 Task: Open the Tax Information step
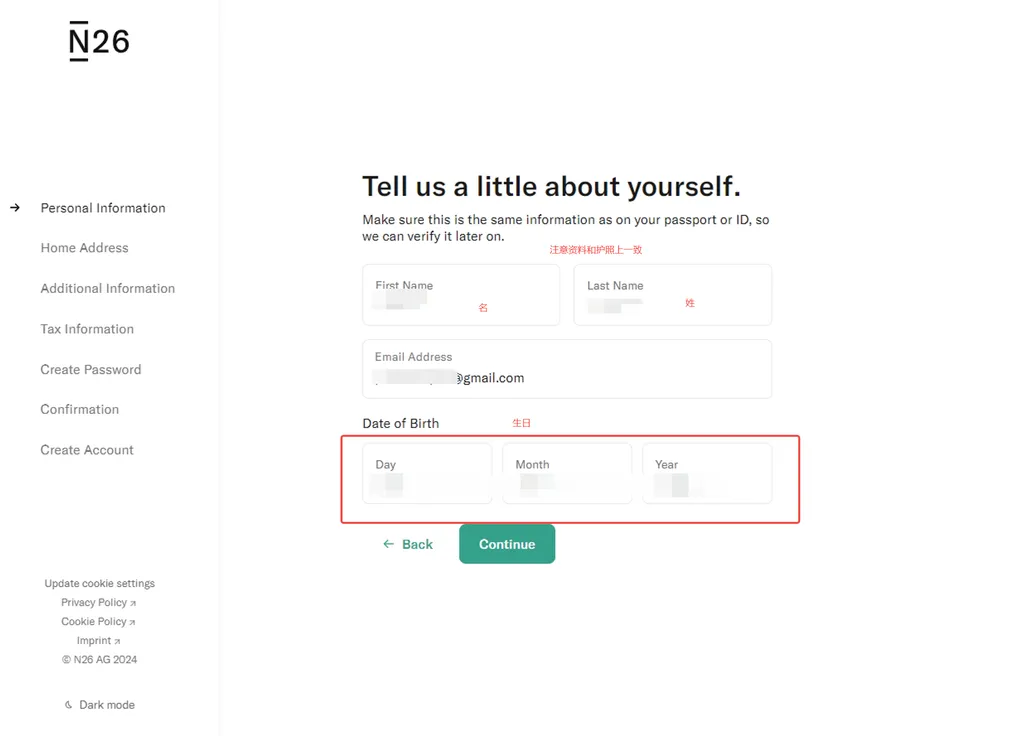click(87, 328)
